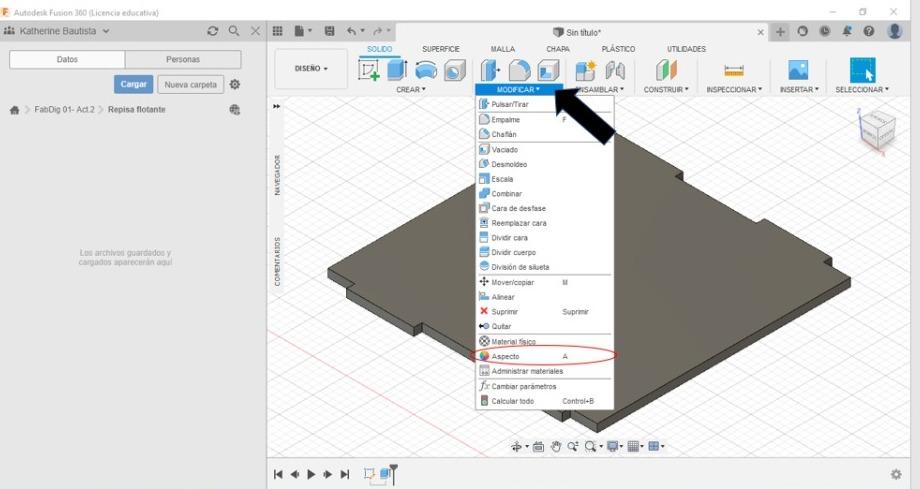This screenshot has width=920, height=489.
Task: Click the Nueva carpeta button
Action: click(x=191, y=85)
